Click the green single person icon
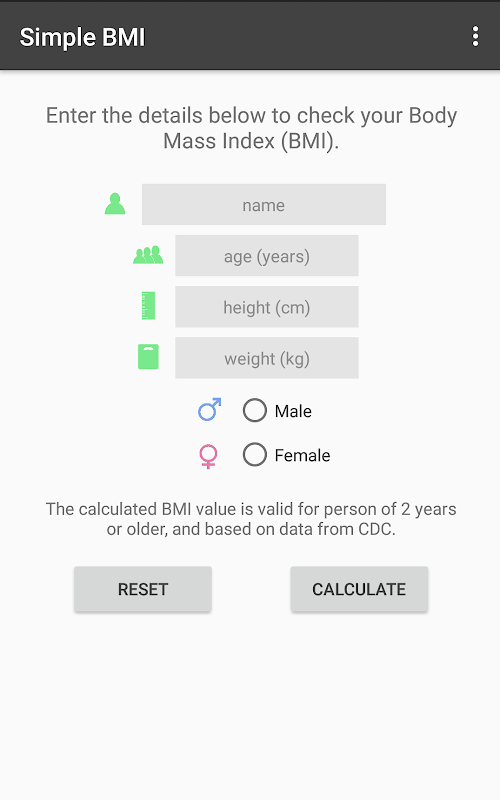Image resolution: width=500 pixels, height=800 pixels. pos(115,204)
